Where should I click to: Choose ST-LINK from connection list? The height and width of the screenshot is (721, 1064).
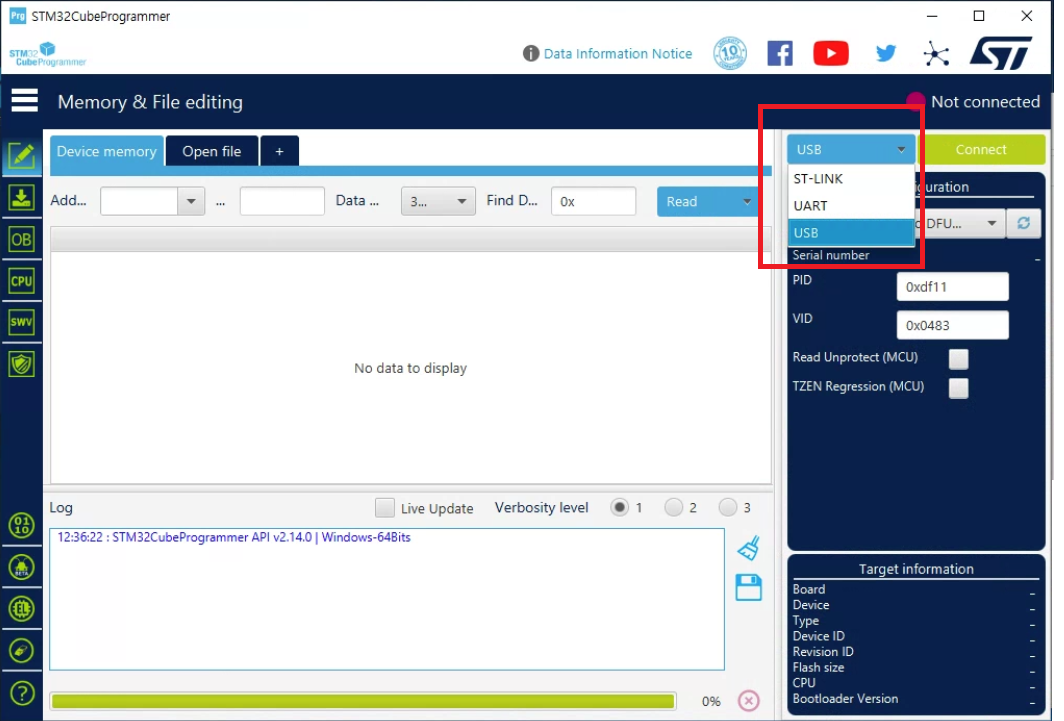[851, 178]
